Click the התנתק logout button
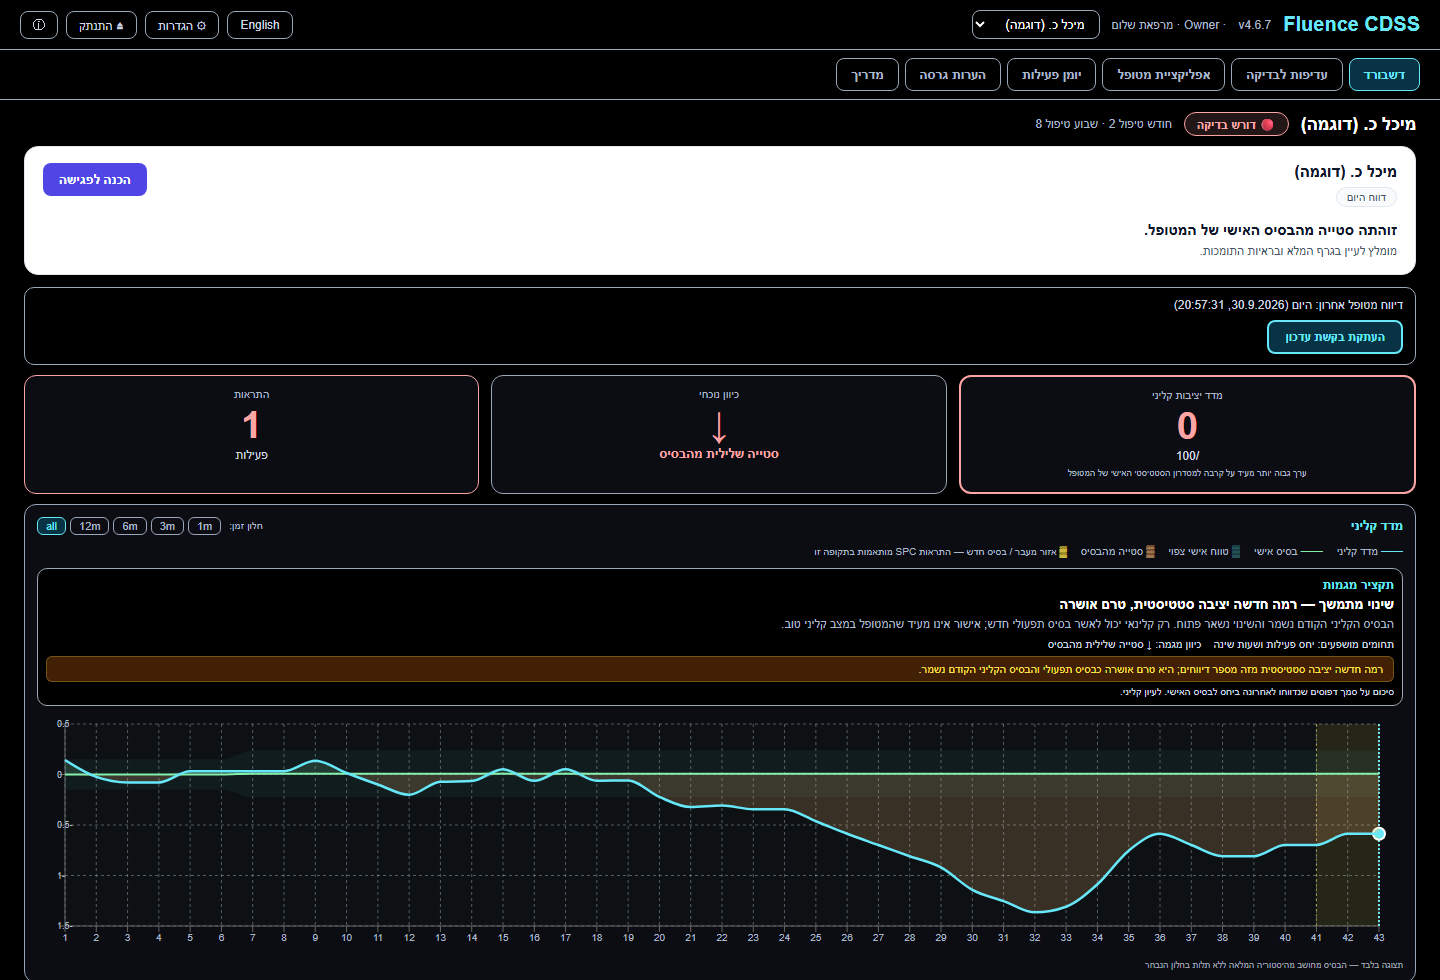This screenshot has height=980, width=1440. pos(101,25)
